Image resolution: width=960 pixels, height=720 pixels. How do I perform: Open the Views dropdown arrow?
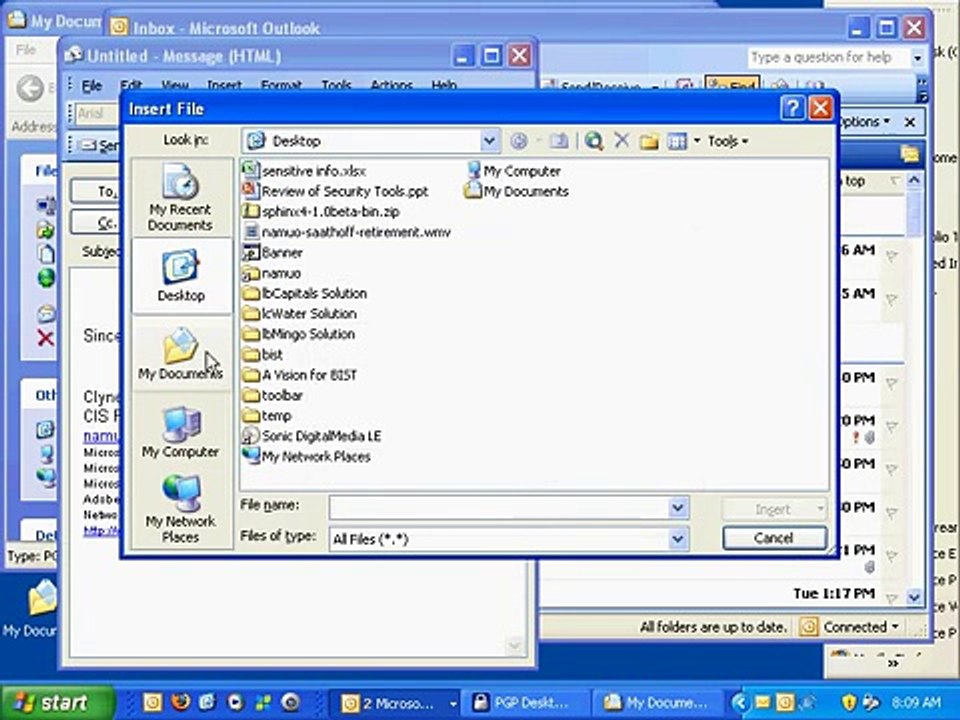696,141
